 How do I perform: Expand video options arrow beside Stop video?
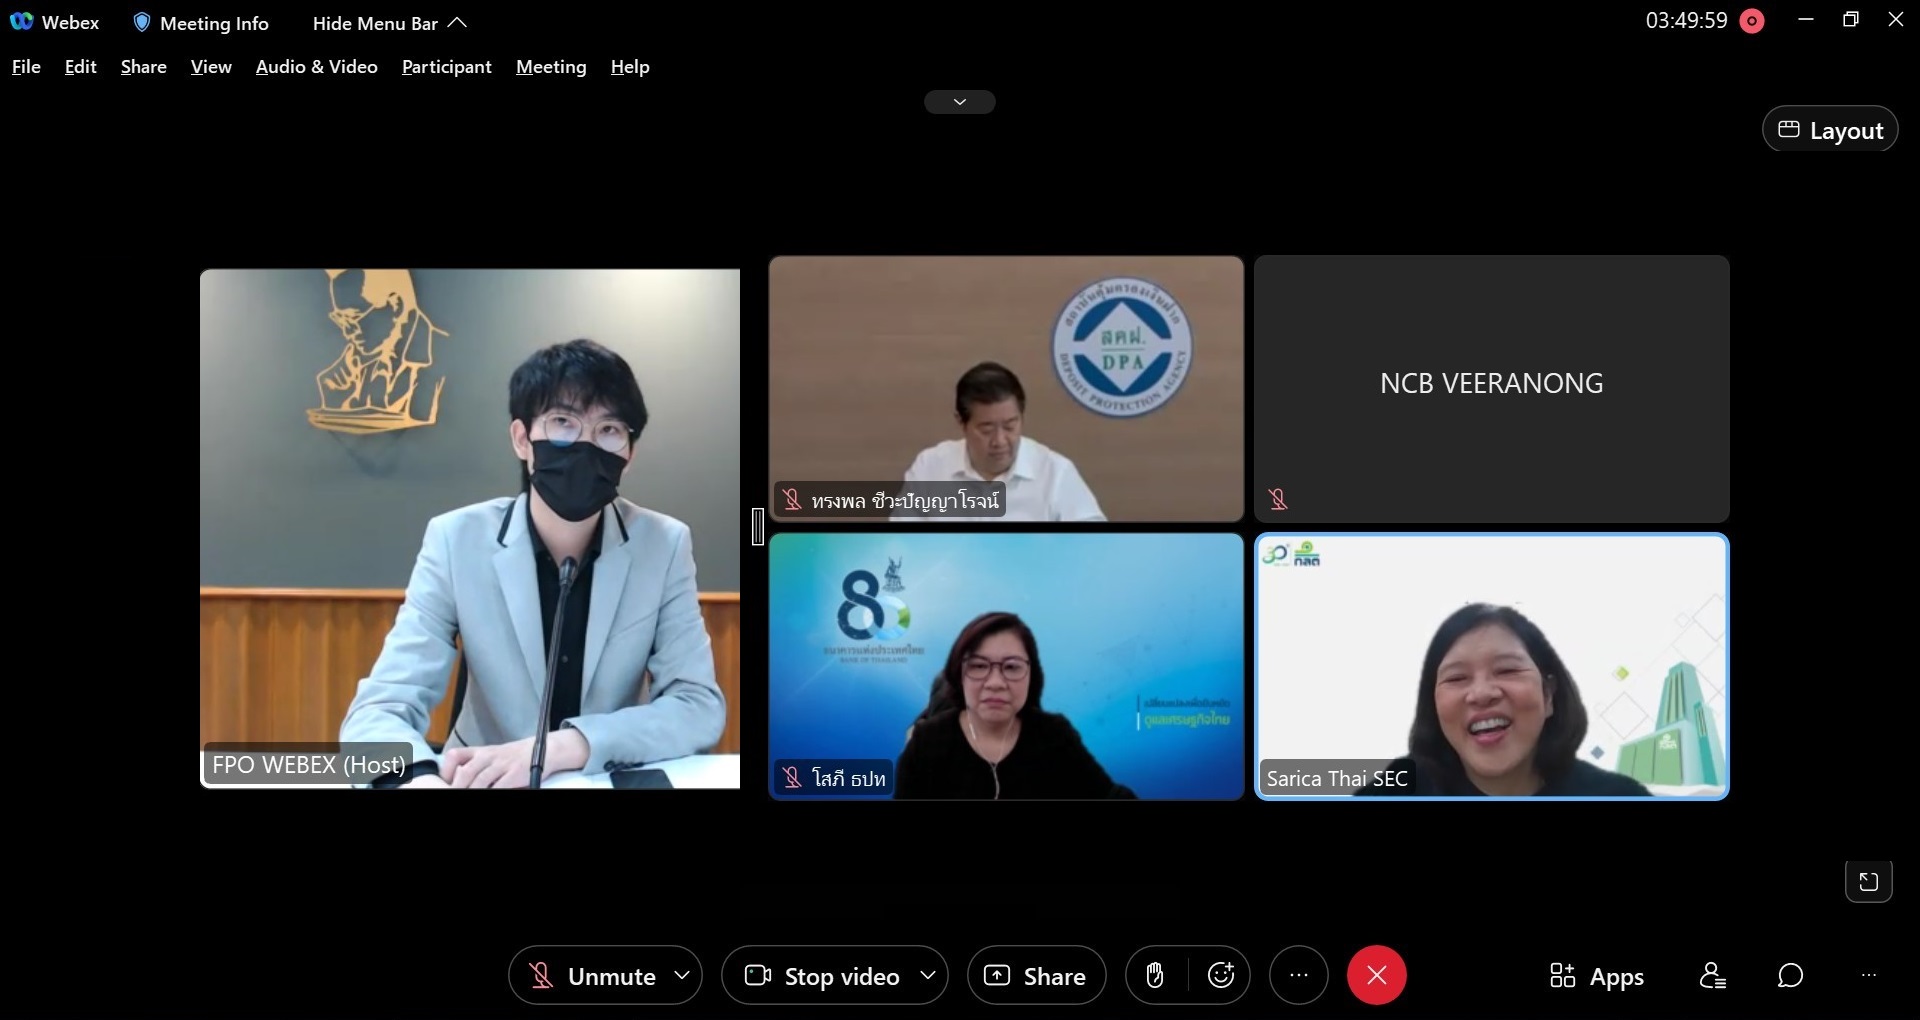point(927,975)
